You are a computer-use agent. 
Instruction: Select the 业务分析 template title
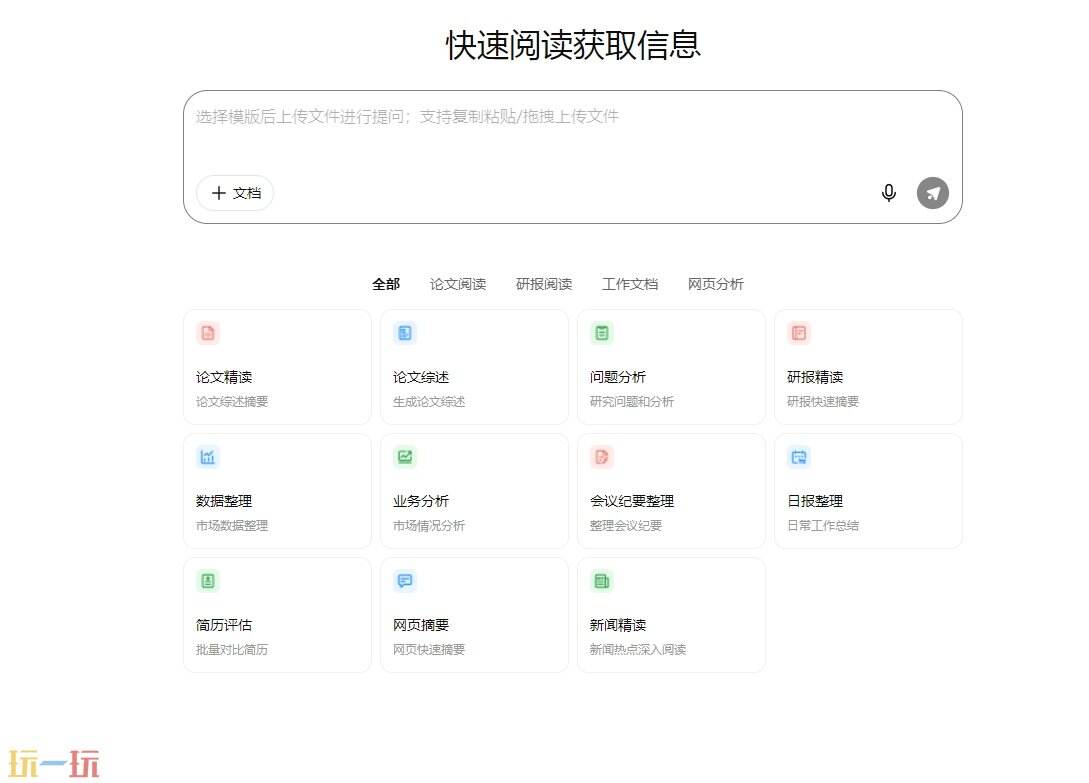421,501
